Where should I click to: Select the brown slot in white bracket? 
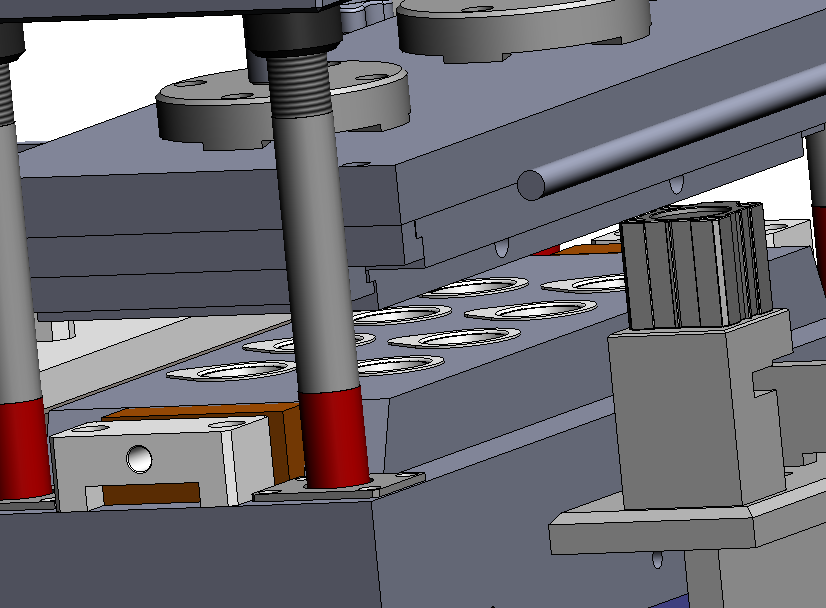[150, 492]
